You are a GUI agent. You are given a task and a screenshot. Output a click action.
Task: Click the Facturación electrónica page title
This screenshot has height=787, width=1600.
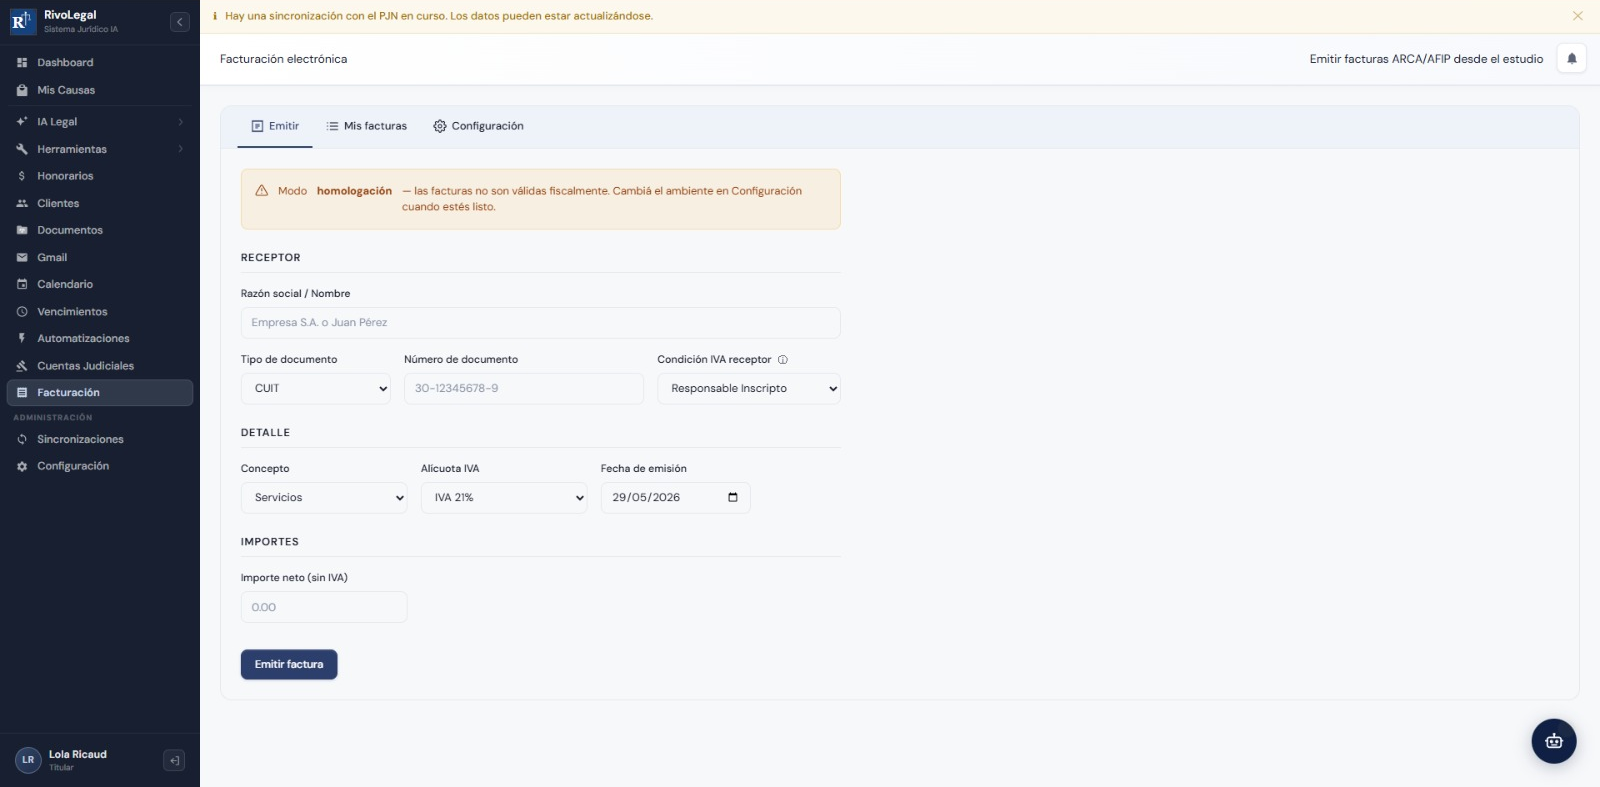(284, 59)
